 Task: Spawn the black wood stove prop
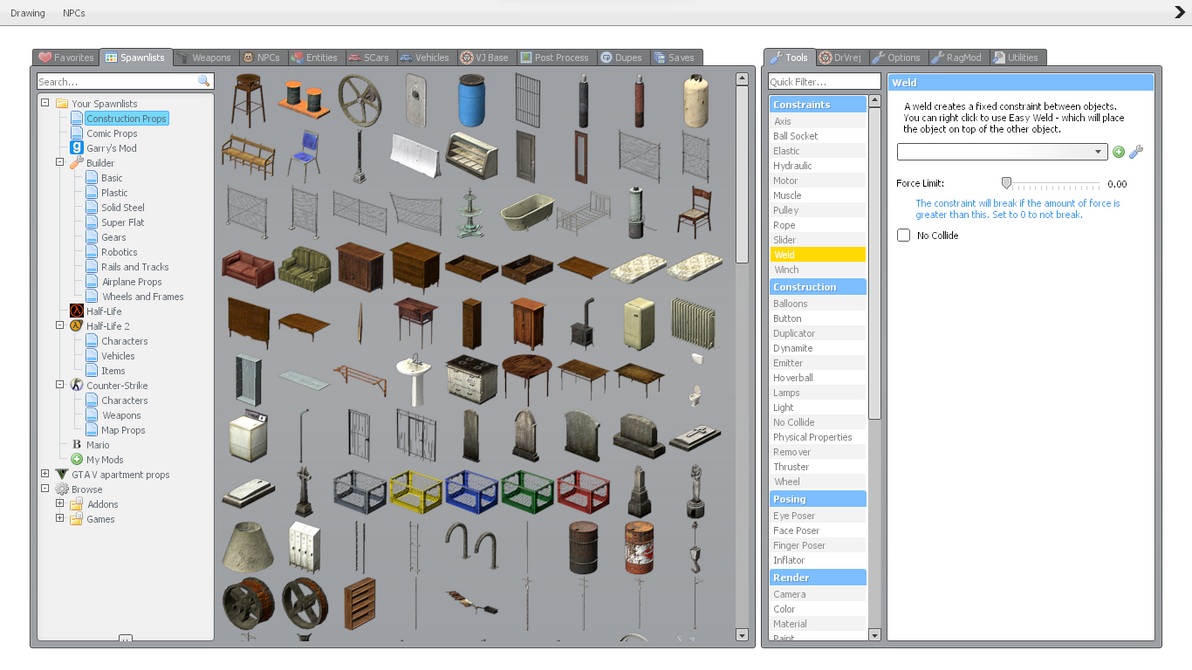[583, 323]
